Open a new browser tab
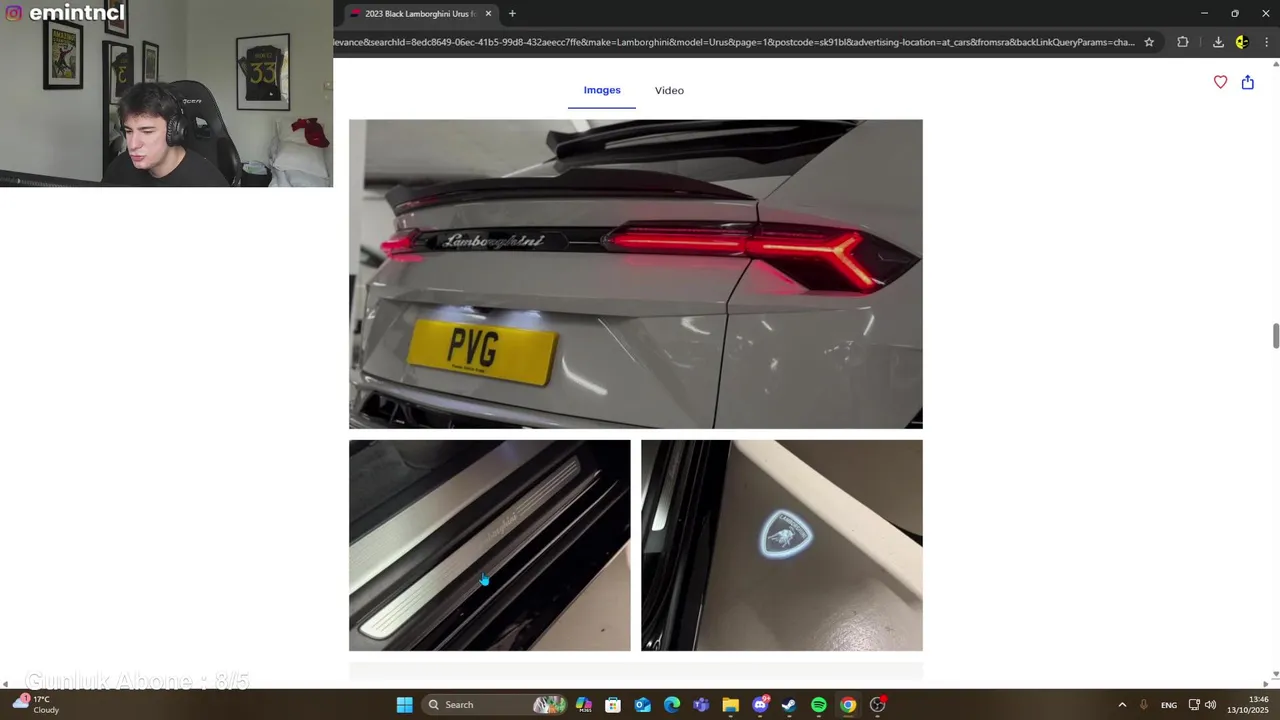The width and height of the screenshot is (1280, 720). 512,13
